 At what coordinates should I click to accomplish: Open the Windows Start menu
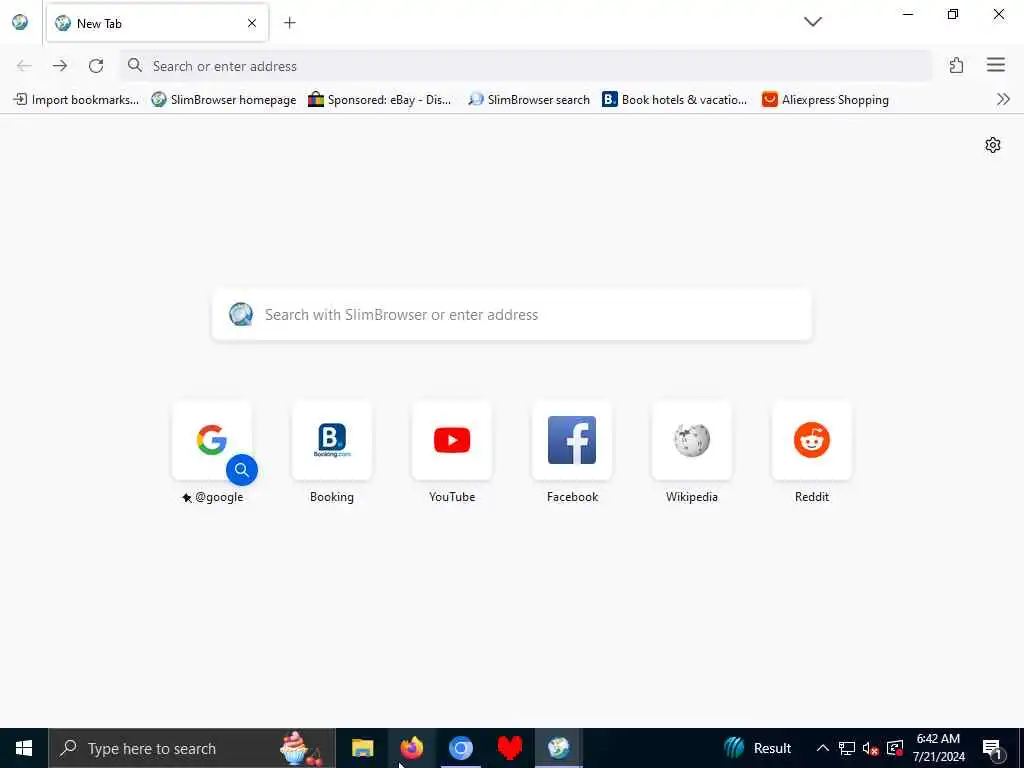24,748
